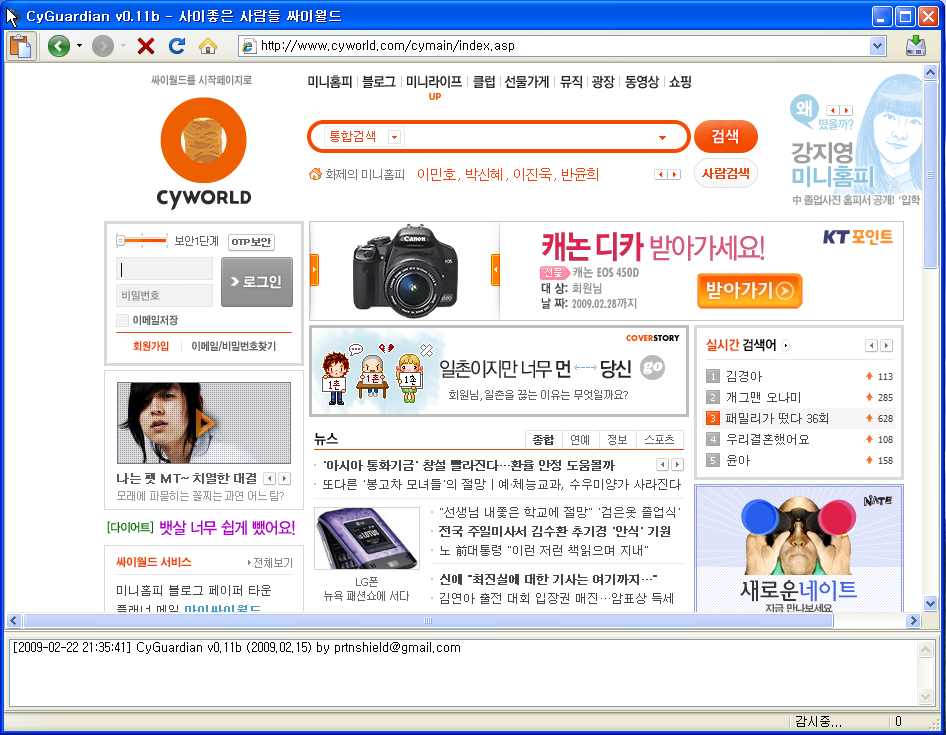
Task: Click the go icon in cover story banner
Action: click(x=652, y=367)
